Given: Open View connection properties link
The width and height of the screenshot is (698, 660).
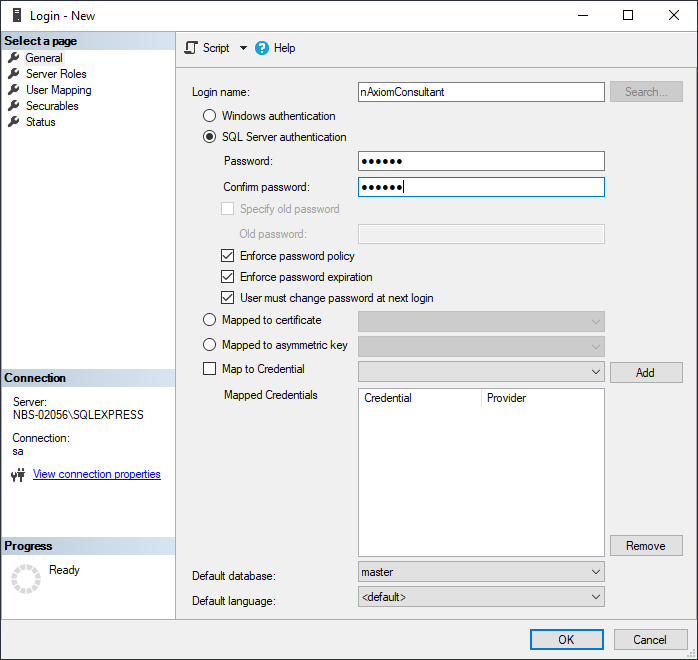Looking at the screenshot, I should [x=97, y=474].
